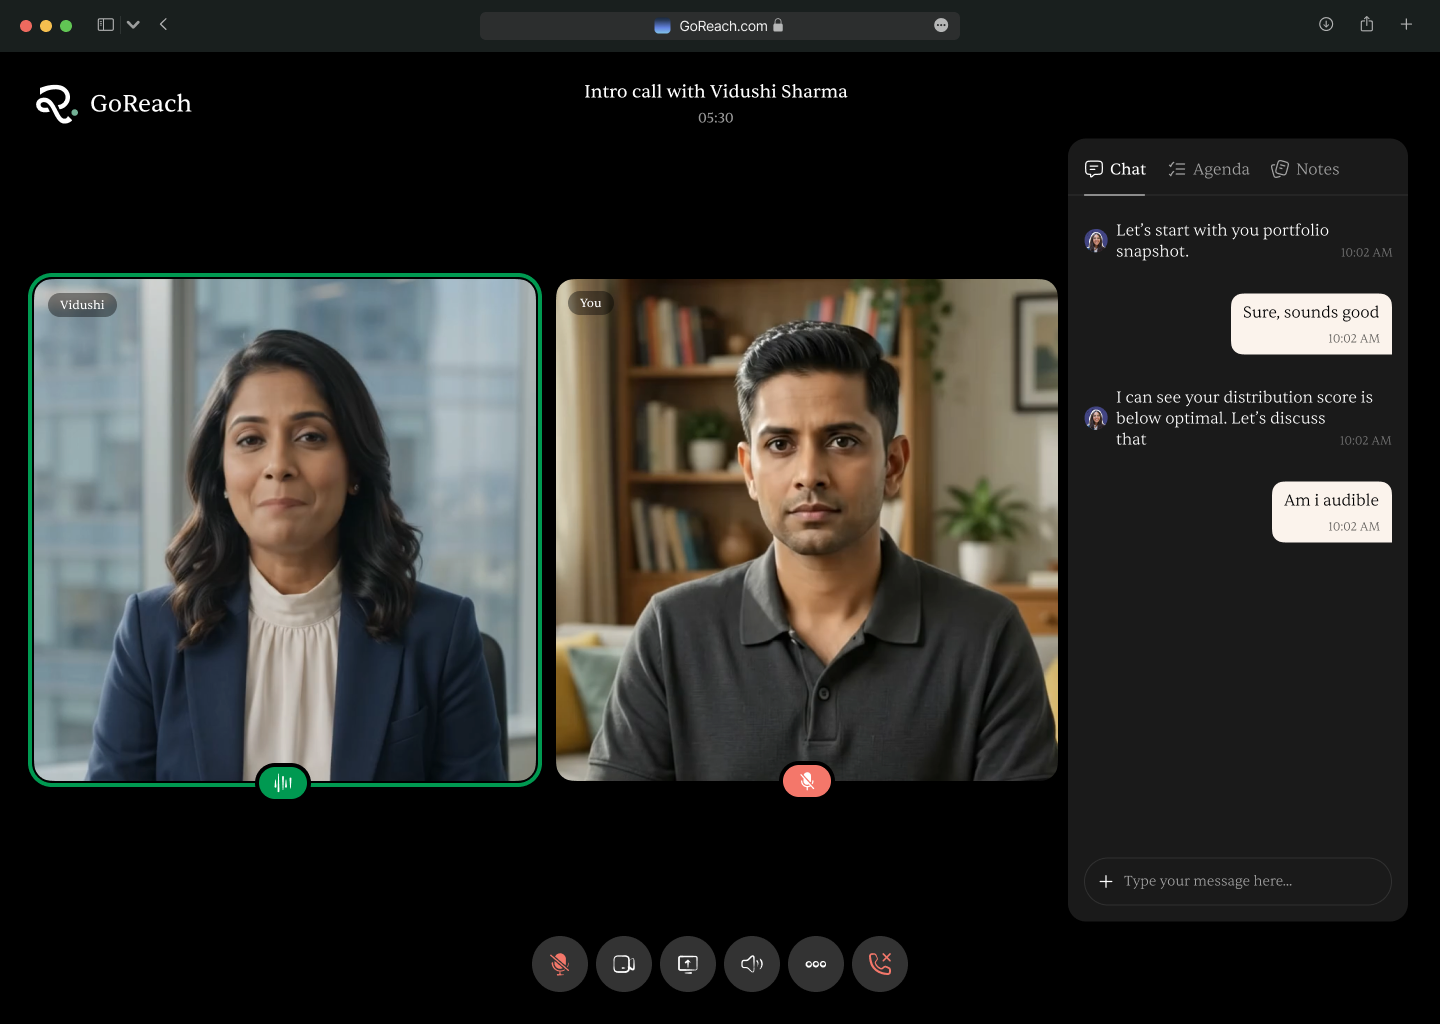Click the call title Intro call with Vidushi Sharma

(716, 91)
